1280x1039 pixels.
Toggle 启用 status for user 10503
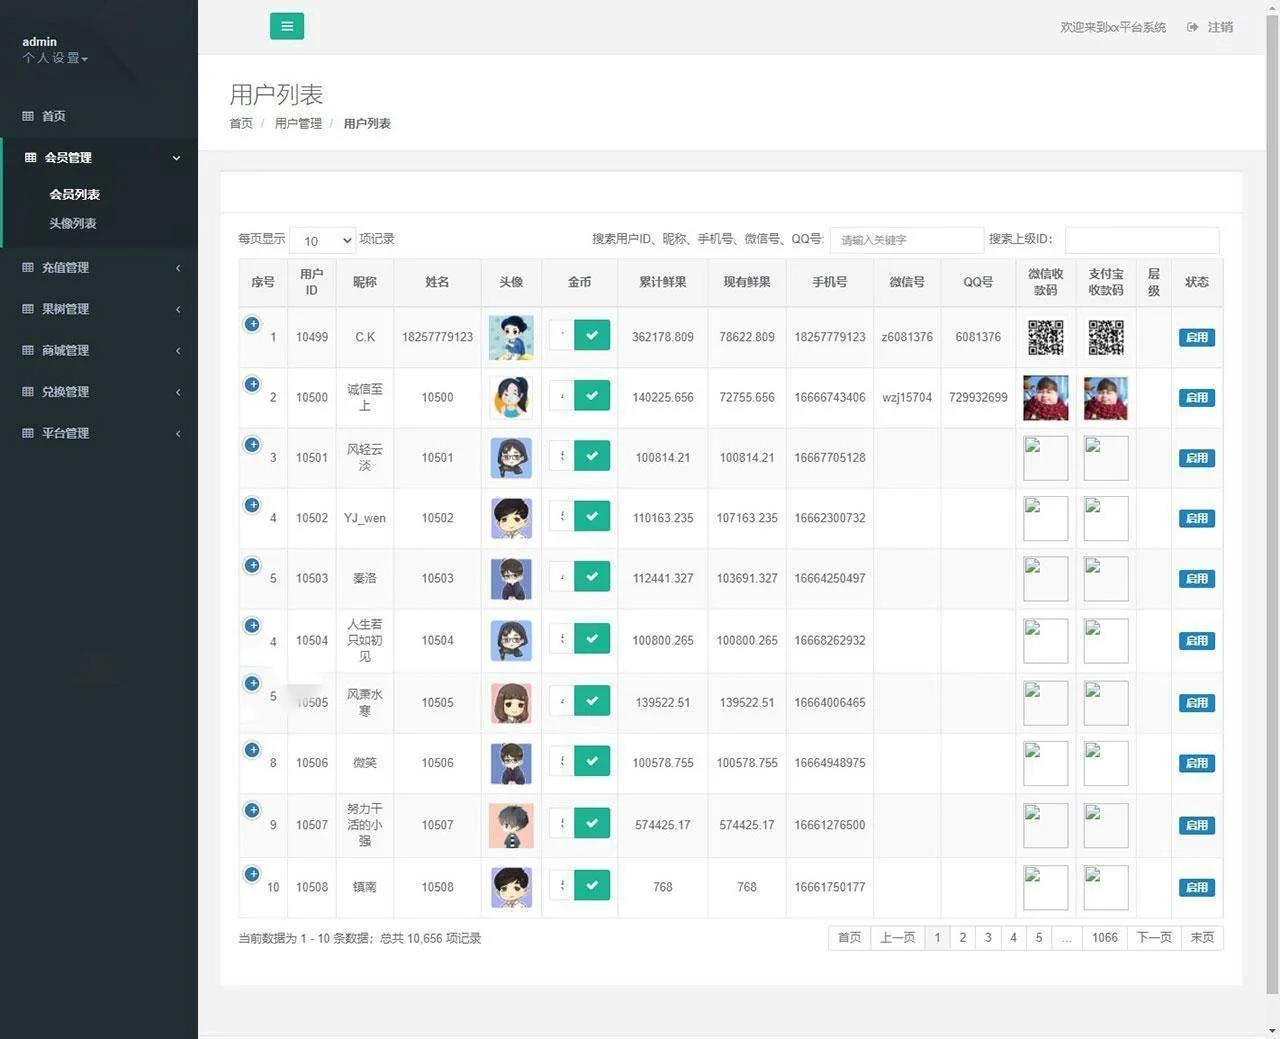[1196, 578]
